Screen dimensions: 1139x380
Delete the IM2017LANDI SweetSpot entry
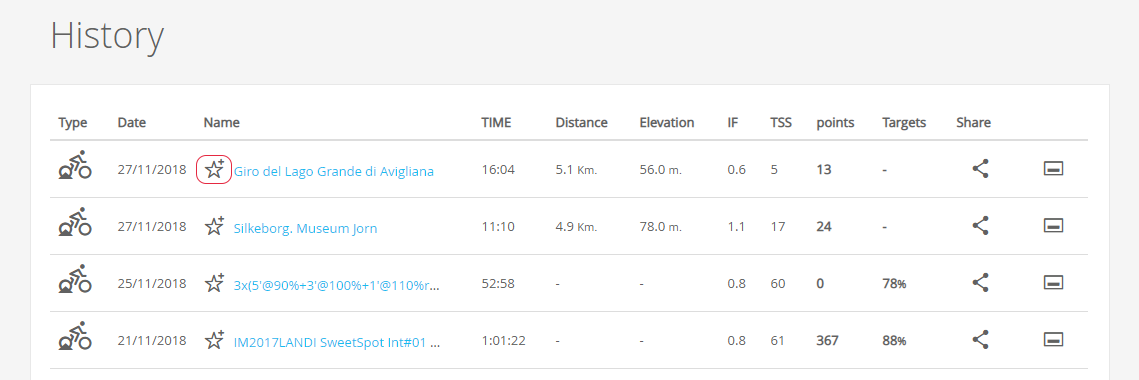click(1053, 339)
